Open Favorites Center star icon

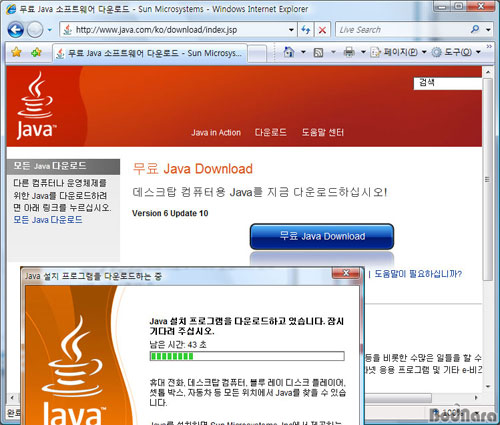[x=16, y=52]
